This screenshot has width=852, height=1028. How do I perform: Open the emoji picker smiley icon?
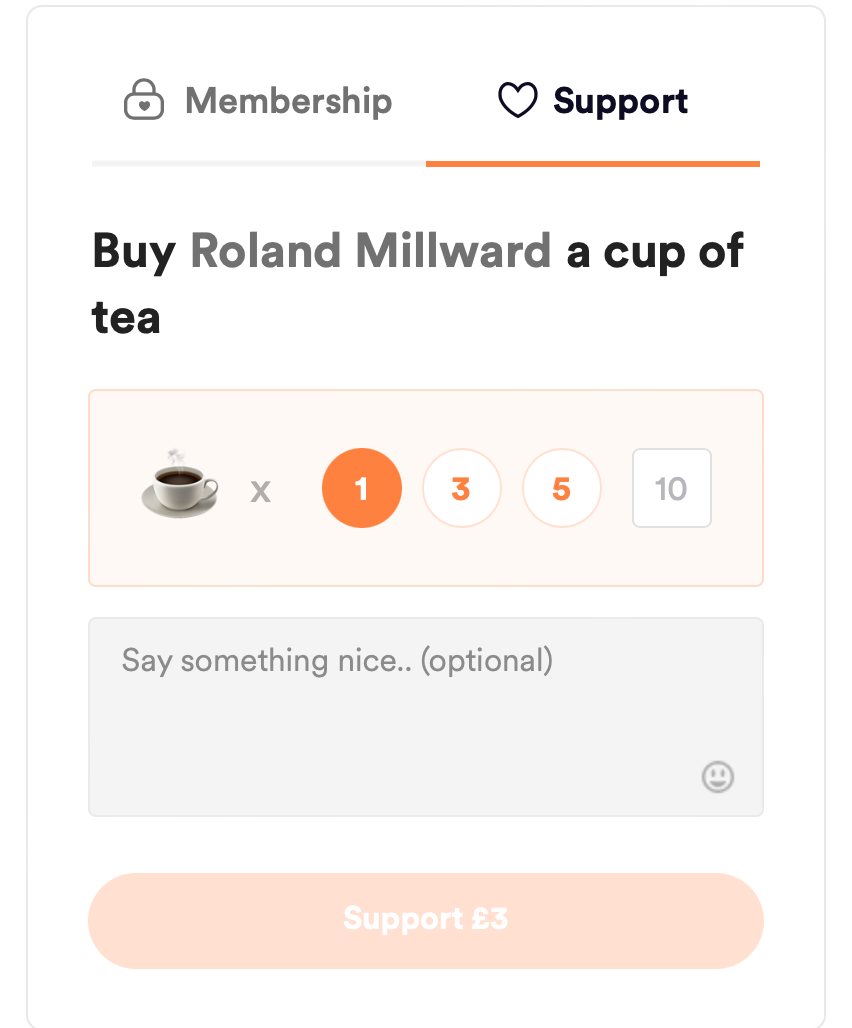pyautogui.click(x=718, y=777)
